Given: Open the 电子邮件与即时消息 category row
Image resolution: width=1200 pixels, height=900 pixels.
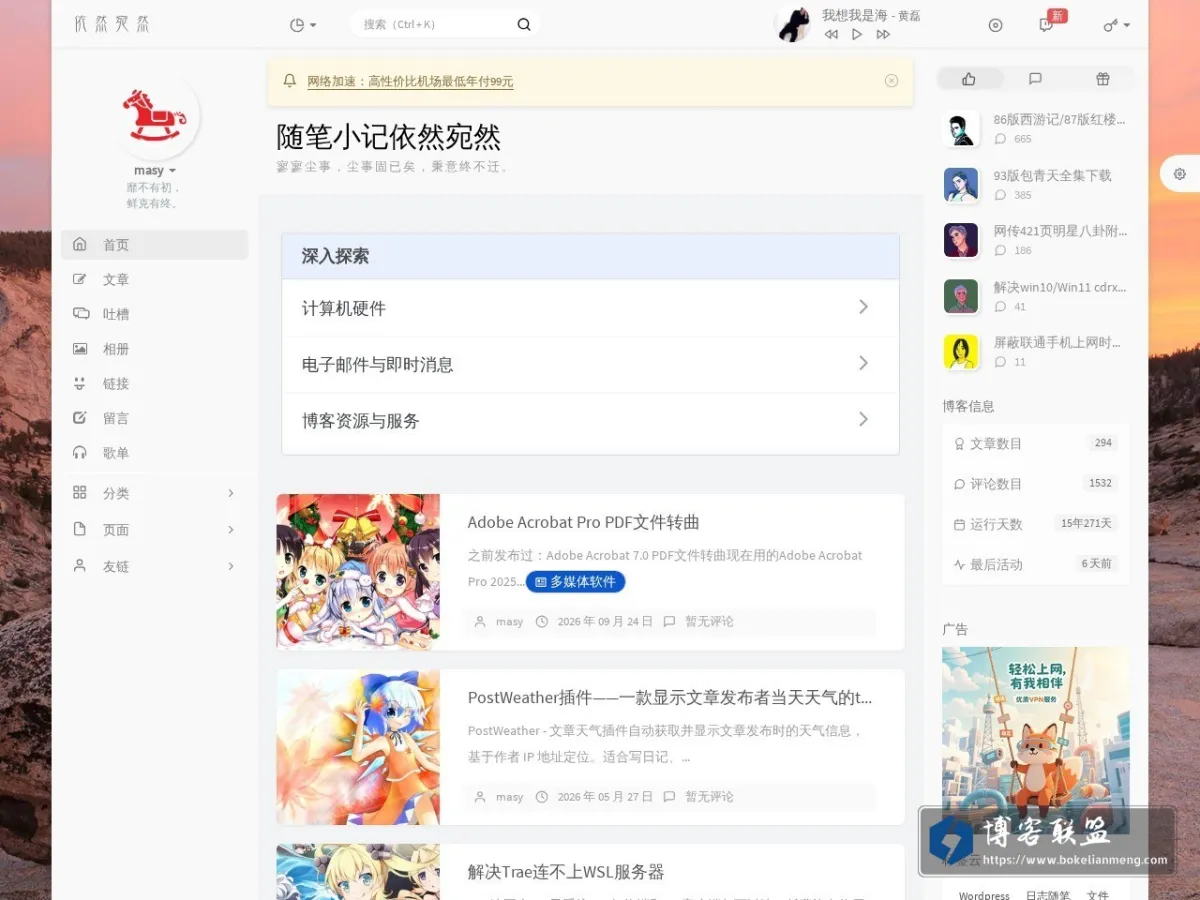Looking at the screenshot, I should (590, 365).
